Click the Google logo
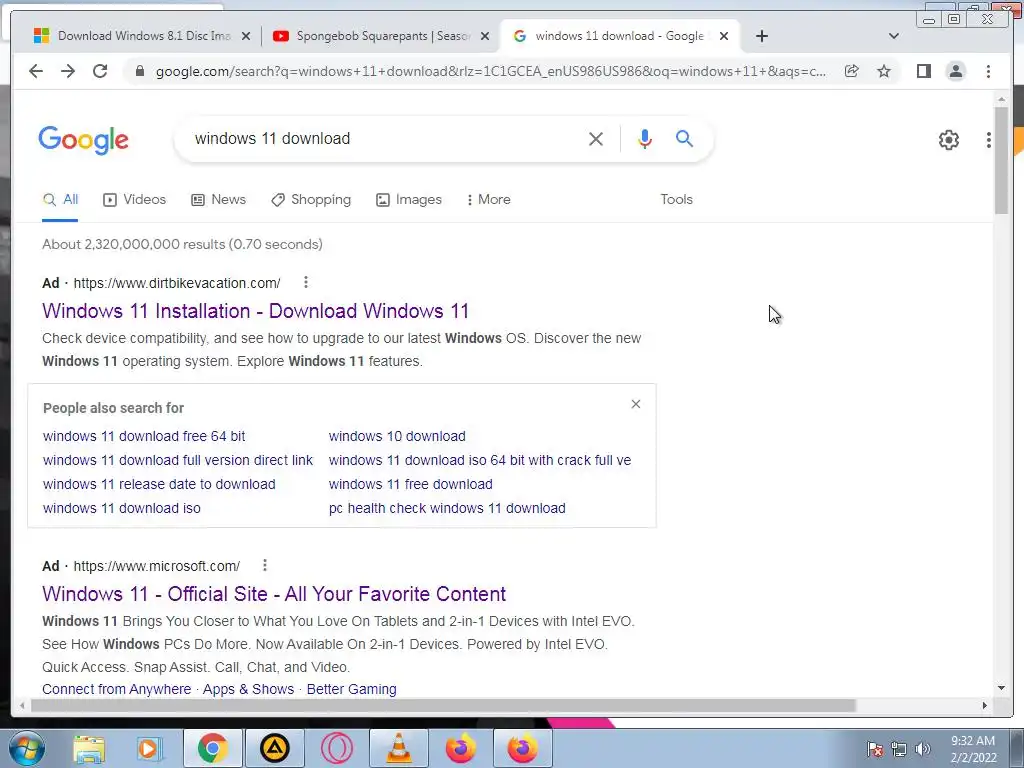Viewport: 1024px width, 768px height. click(84, 140)
